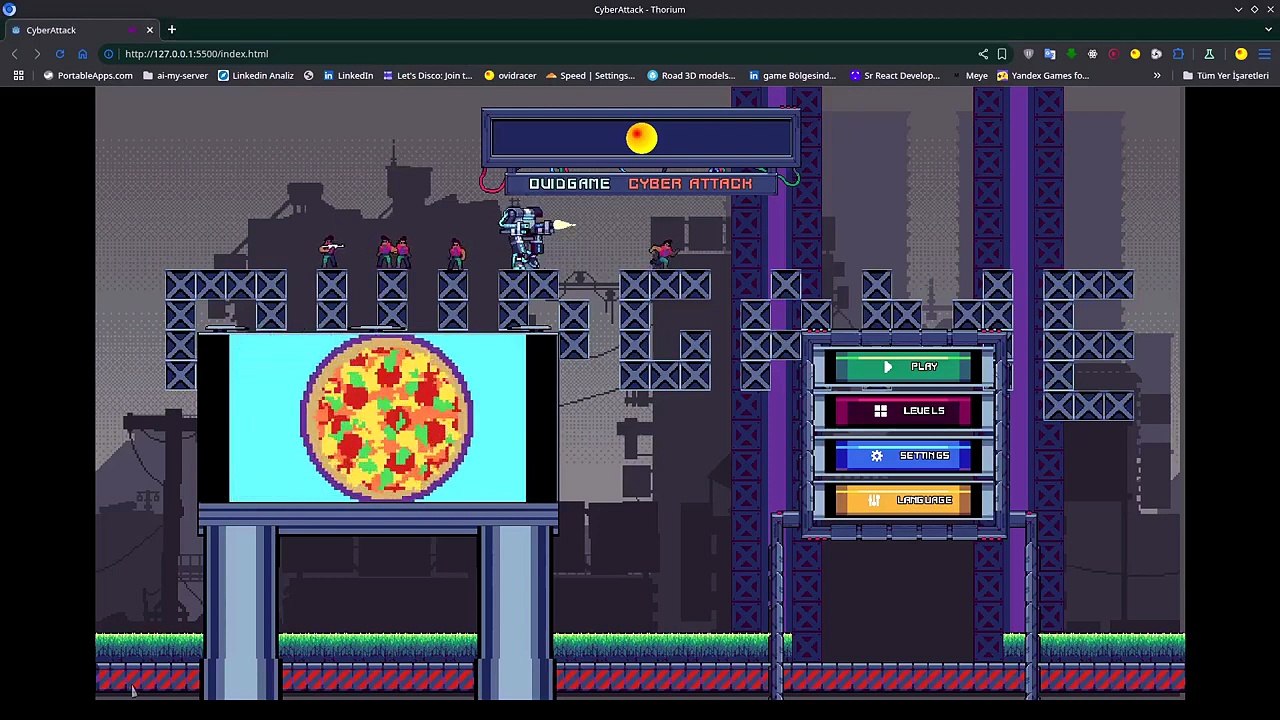Click the QUIDGAME logo text

pos(569,184)
